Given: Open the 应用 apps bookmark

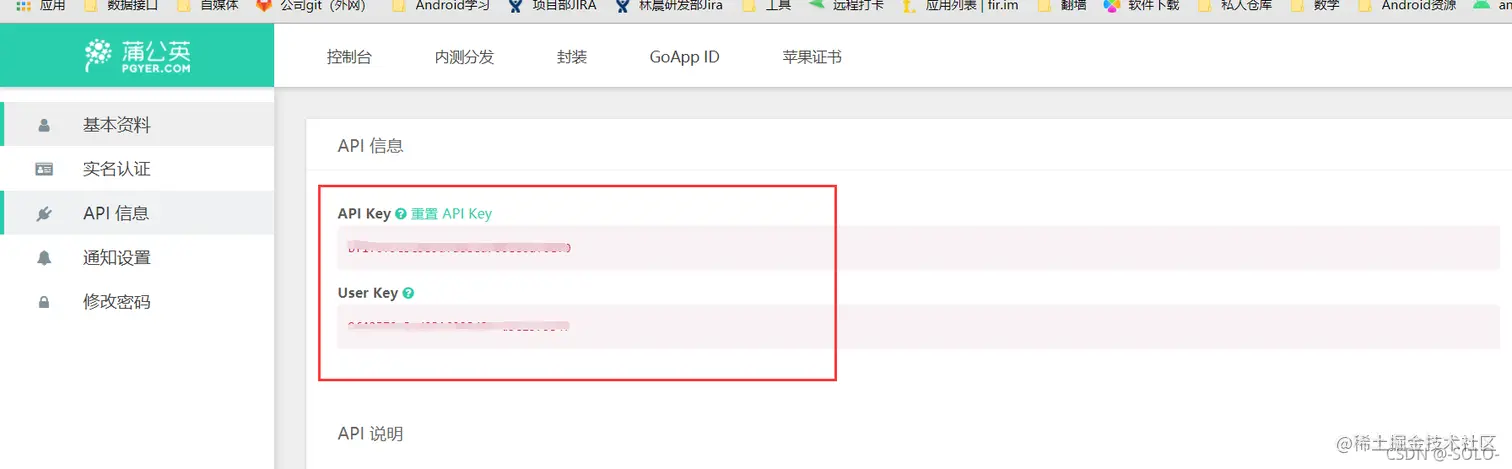Looking at the screenshot, I should [41, 5].
